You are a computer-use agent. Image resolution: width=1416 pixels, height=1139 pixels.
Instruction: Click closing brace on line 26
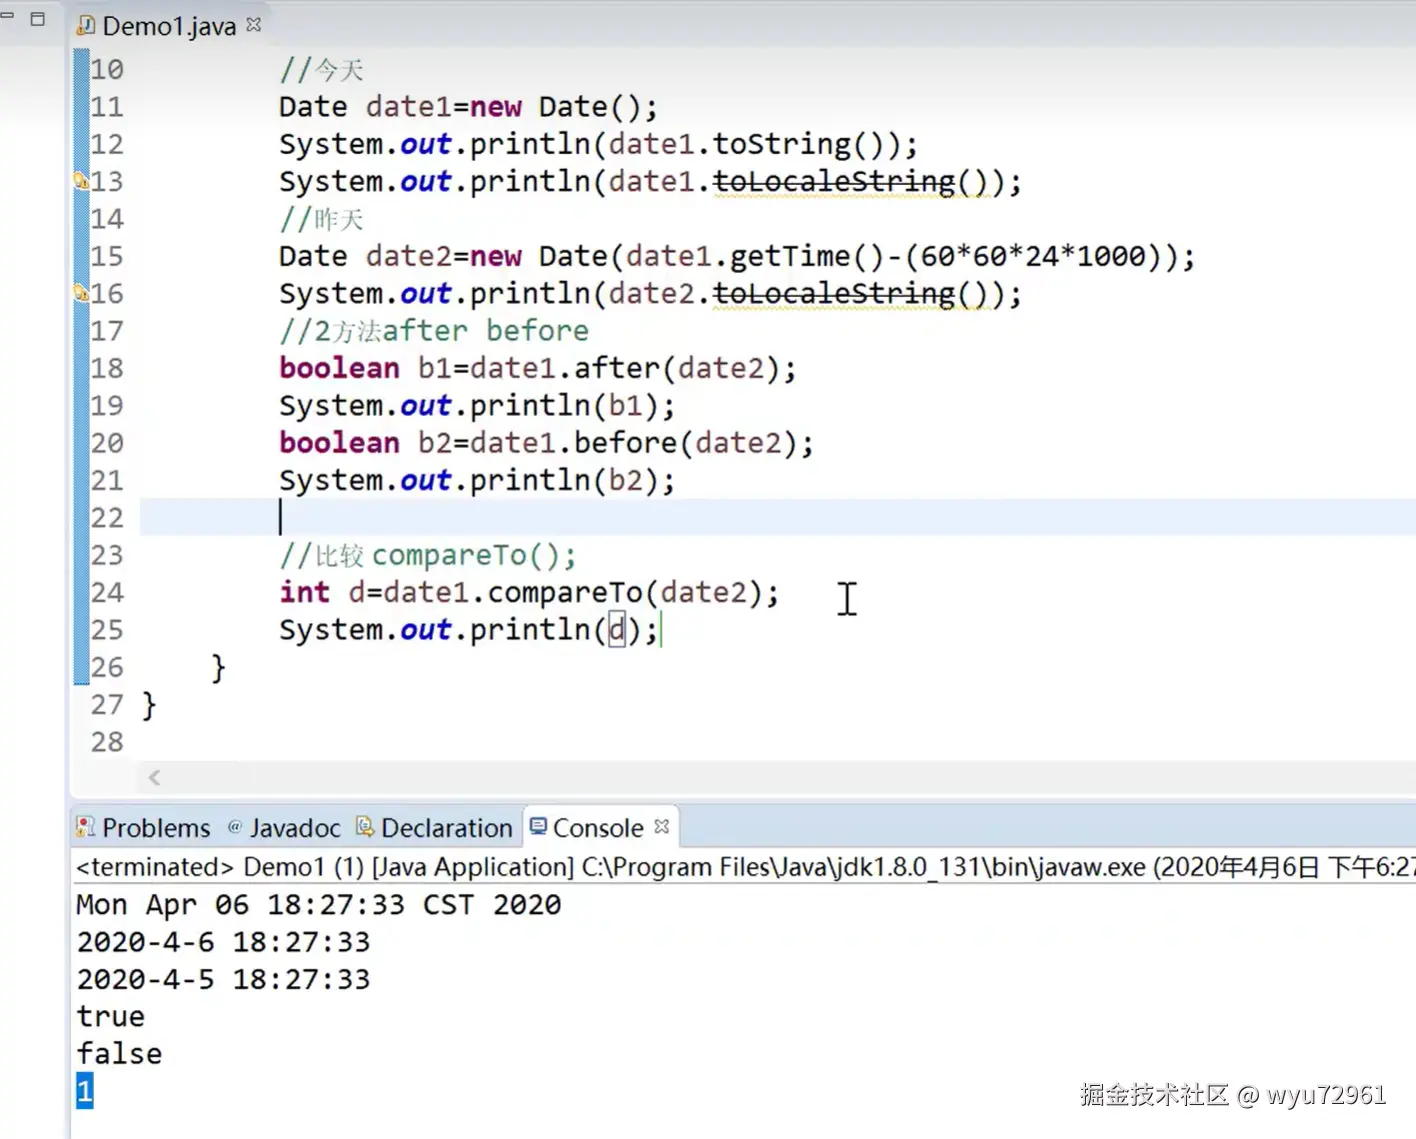(218, 668)
